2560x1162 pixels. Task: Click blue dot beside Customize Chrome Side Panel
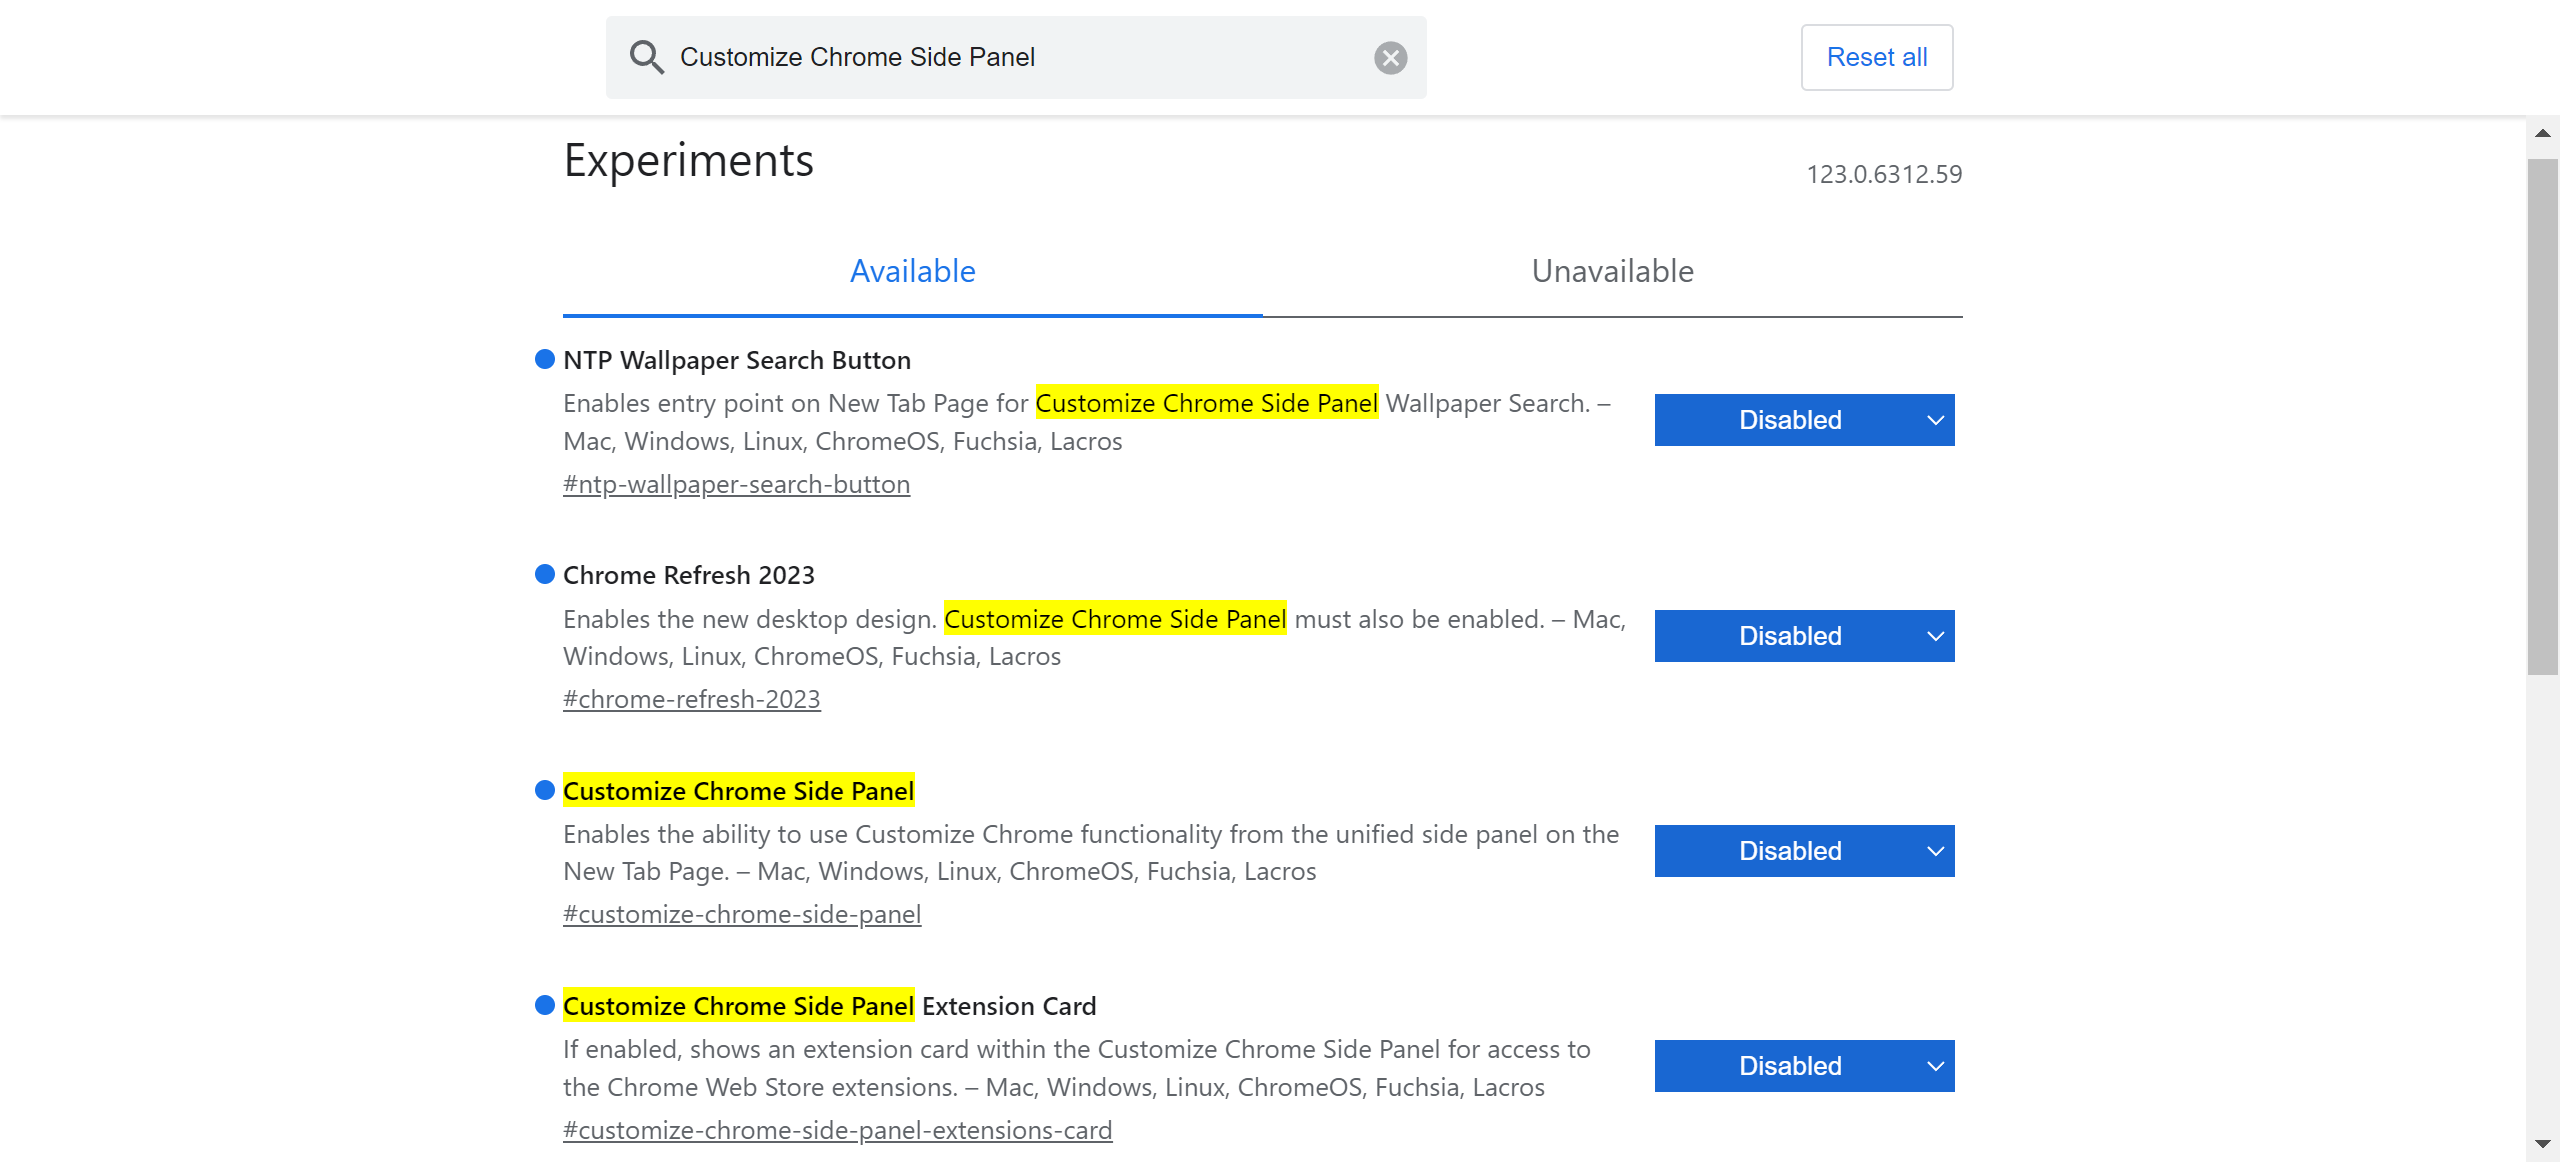(545, 790)
